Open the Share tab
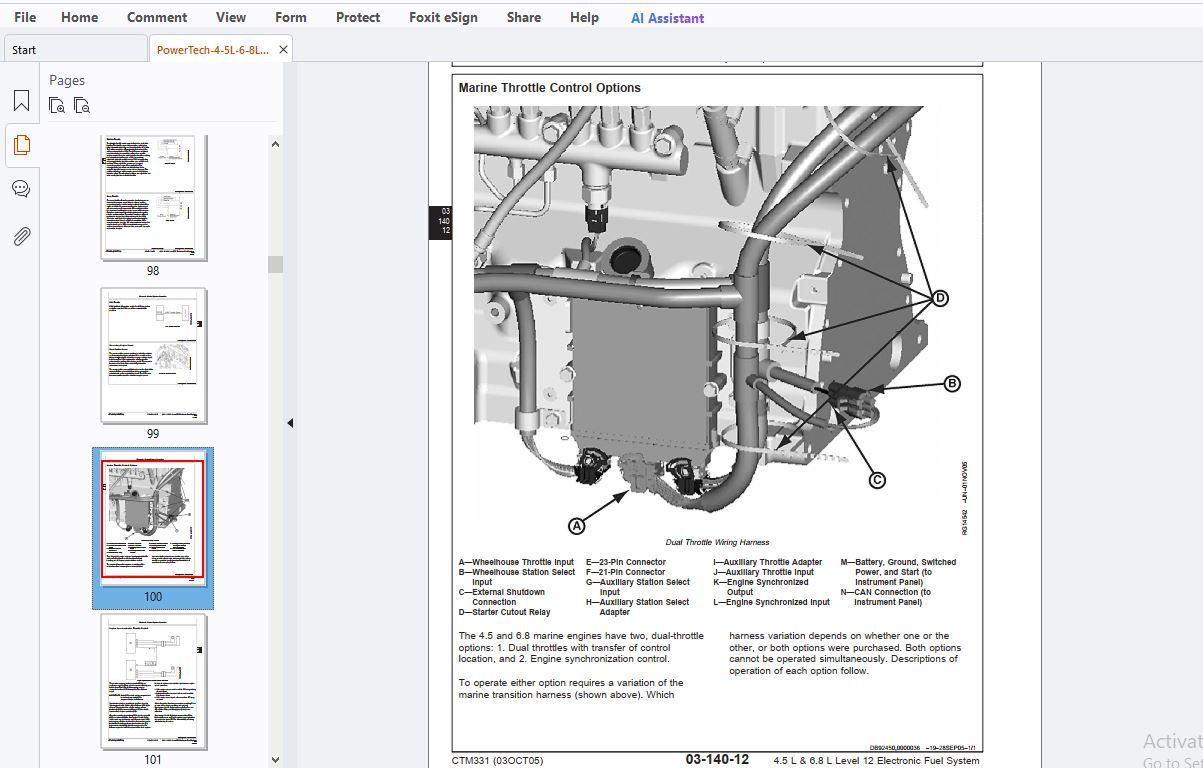The height and width of the screenshot is (768, 1203). [523, 17]
